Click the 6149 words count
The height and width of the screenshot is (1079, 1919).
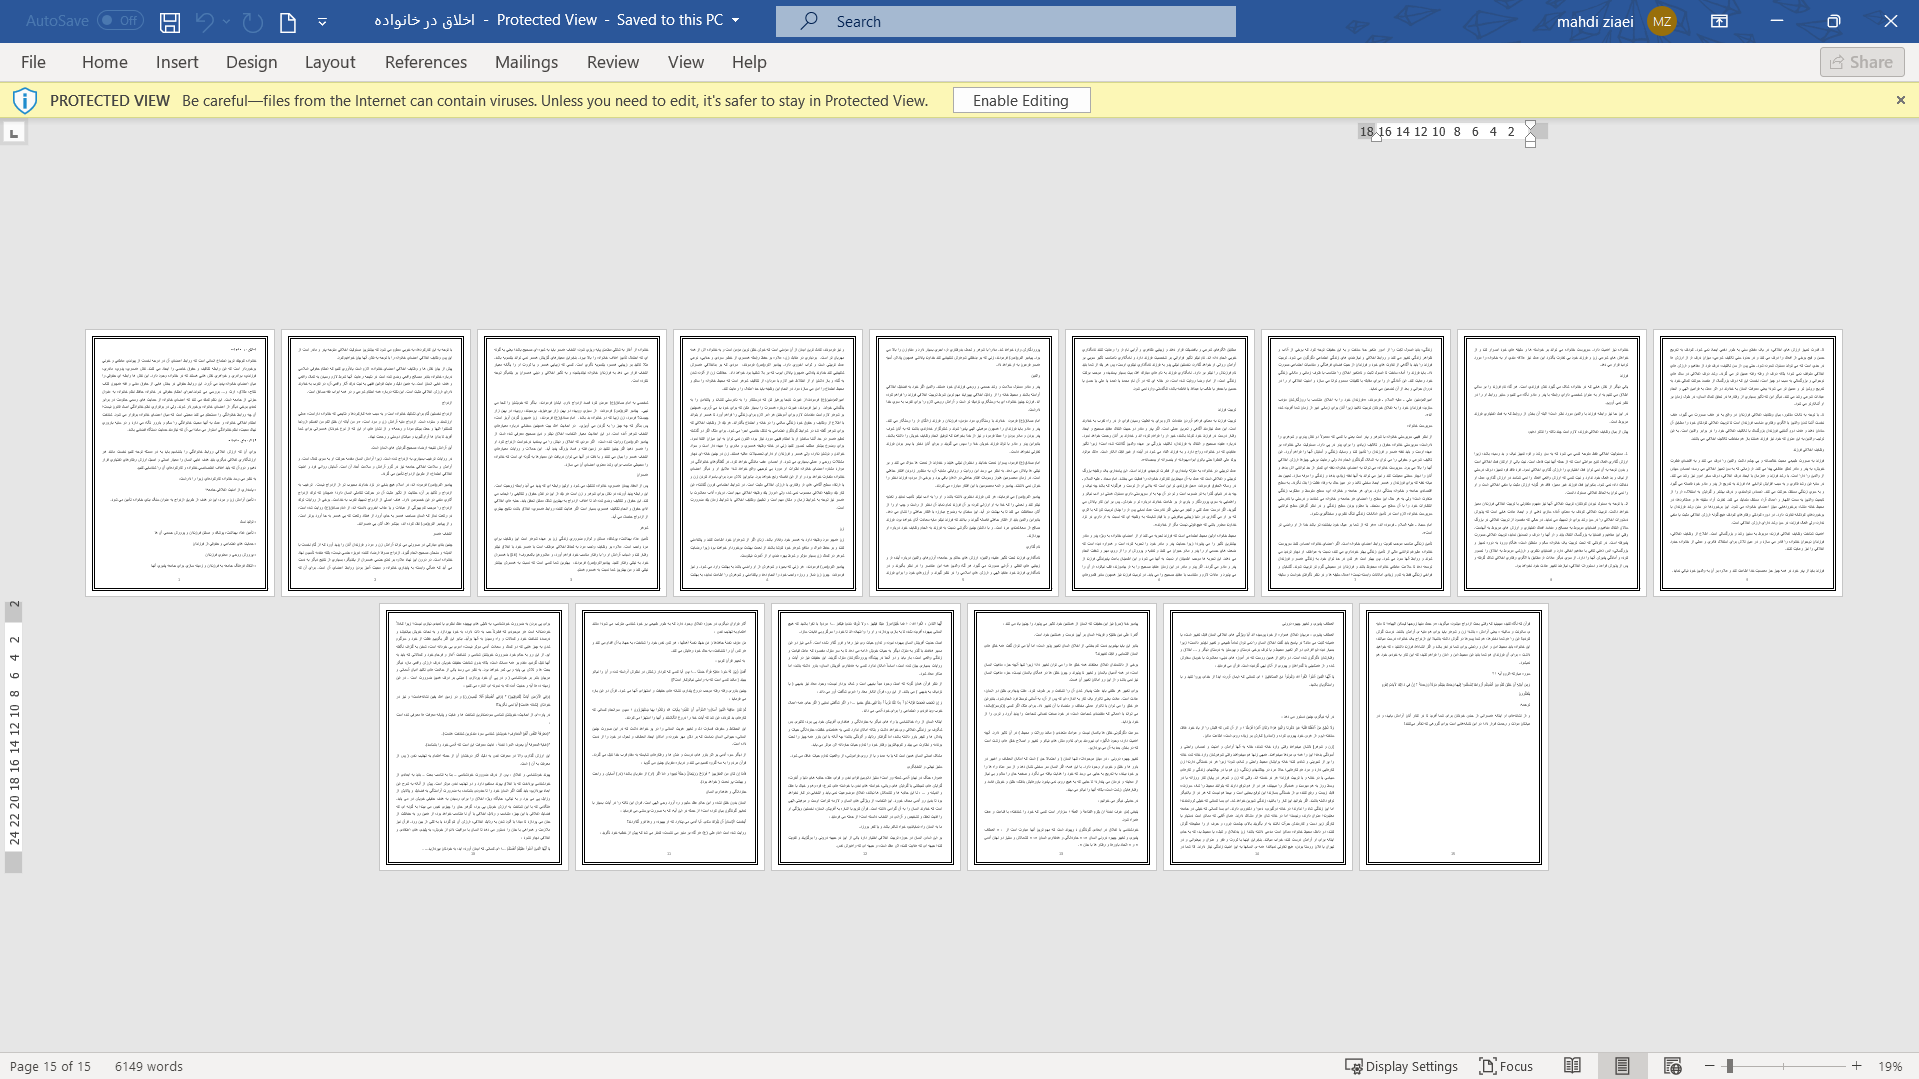tap(149, 1066)
